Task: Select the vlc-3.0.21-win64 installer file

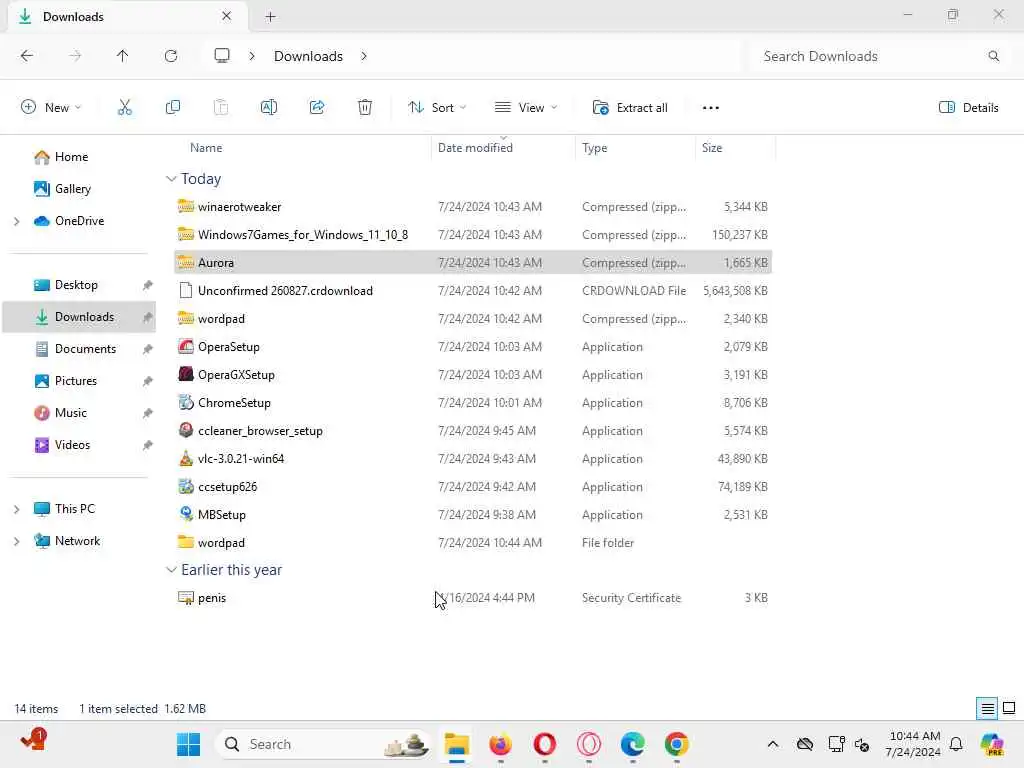Action: pos(473,458)
